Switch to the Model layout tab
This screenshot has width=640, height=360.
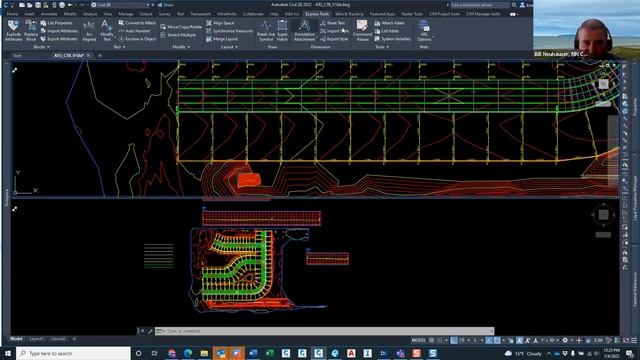16,339
